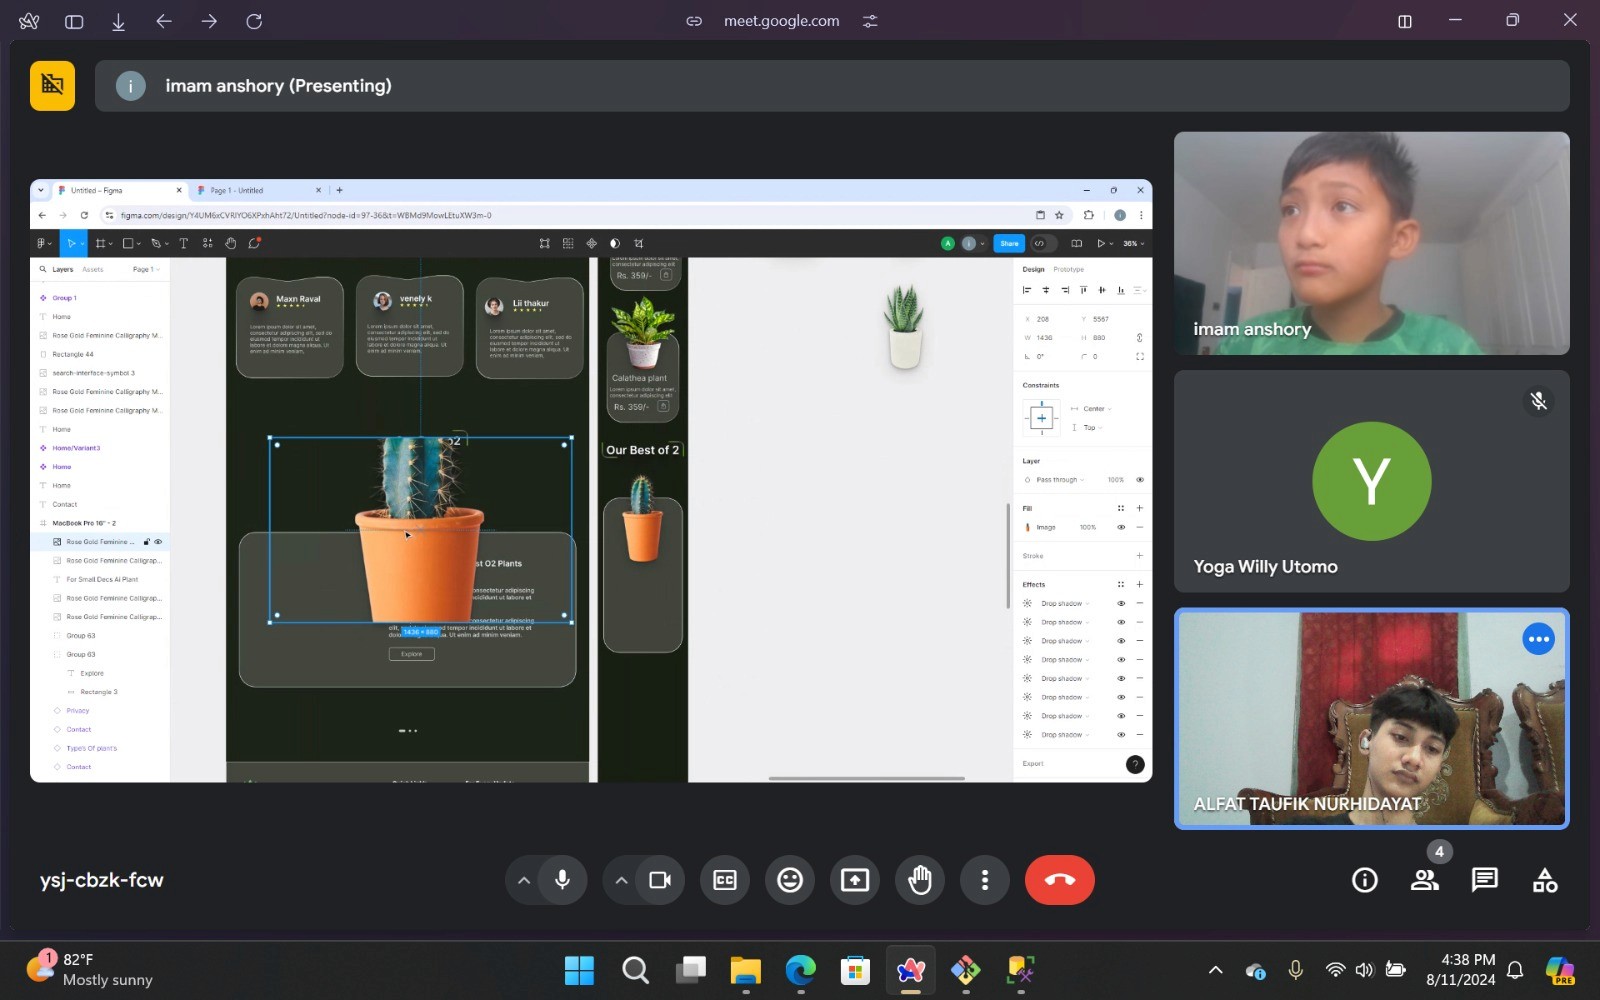Open Meet more options menu

(985, 880)
